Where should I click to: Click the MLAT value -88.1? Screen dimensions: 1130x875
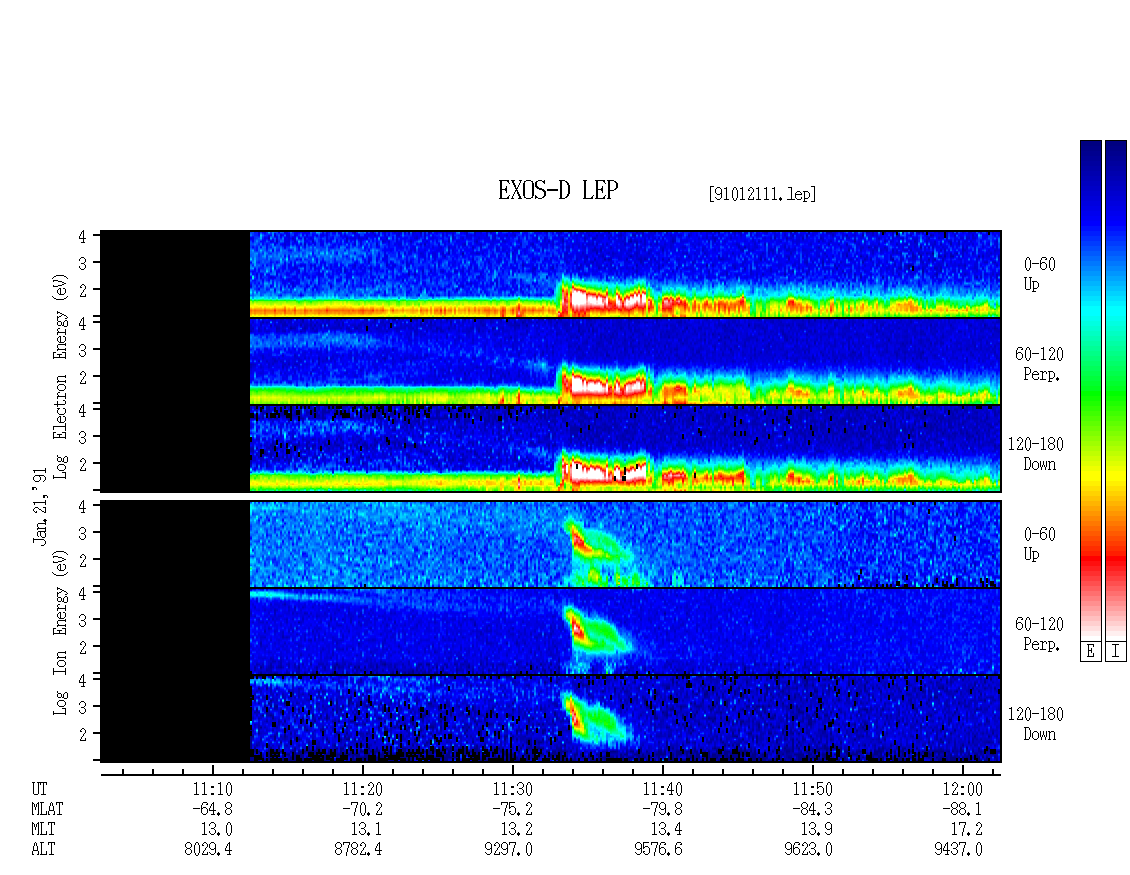click(x=962, y=809)
